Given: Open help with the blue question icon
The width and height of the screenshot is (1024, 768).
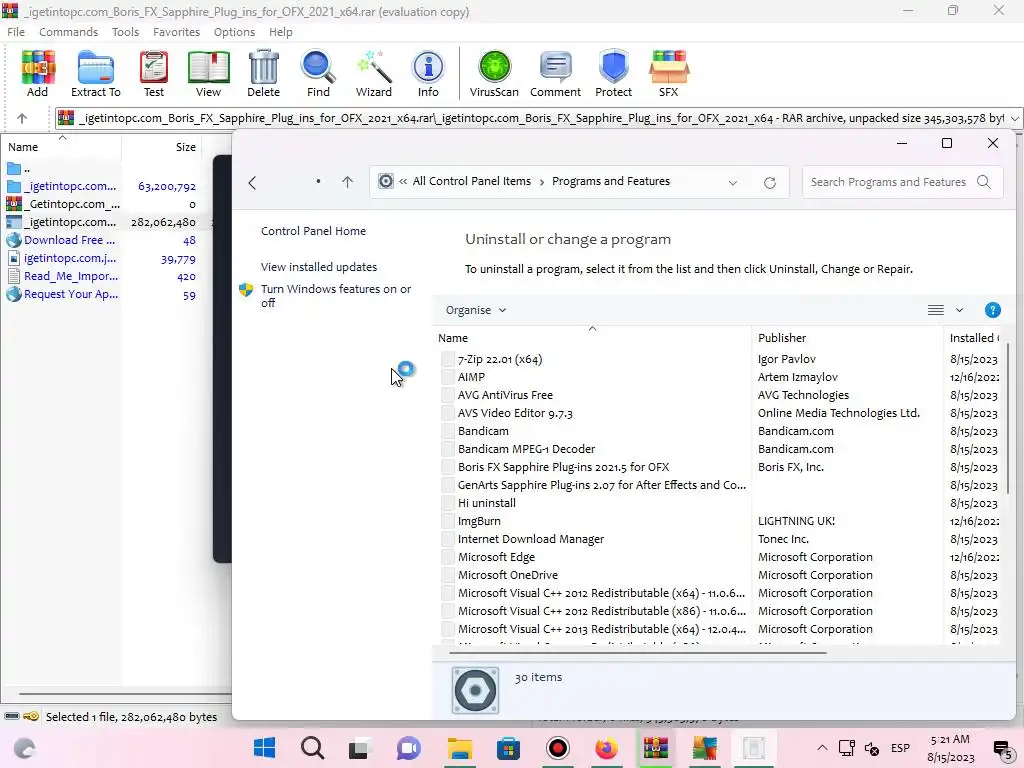Looking at the screenshot, I should click(993, 310).
